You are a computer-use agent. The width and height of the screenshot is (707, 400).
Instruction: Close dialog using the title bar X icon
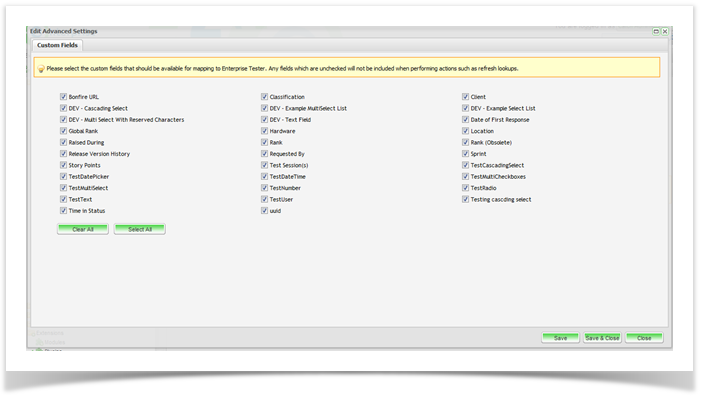(665, 32)
